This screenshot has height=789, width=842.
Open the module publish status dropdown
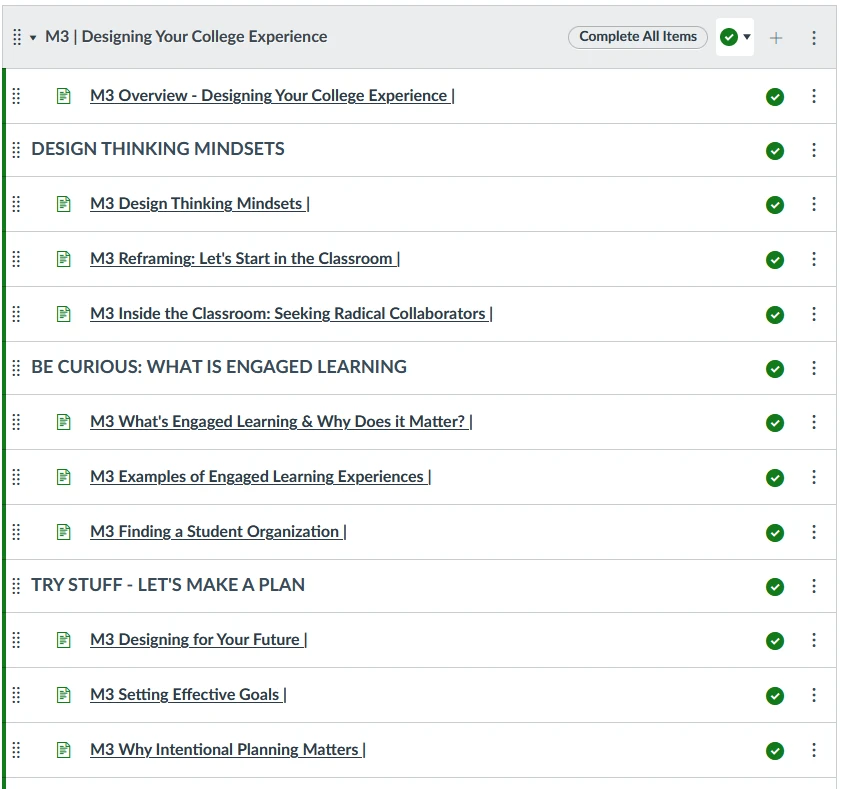(735, 37)
